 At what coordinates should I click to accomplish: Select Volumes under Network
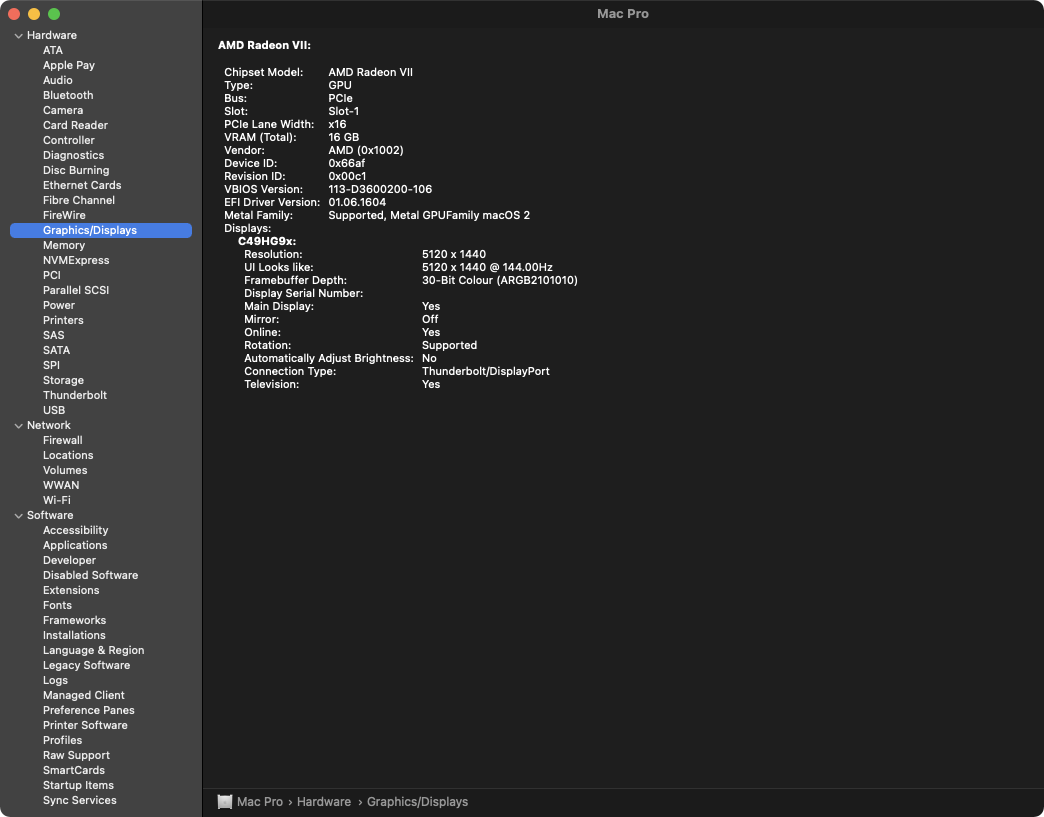(x=65, y=470)
